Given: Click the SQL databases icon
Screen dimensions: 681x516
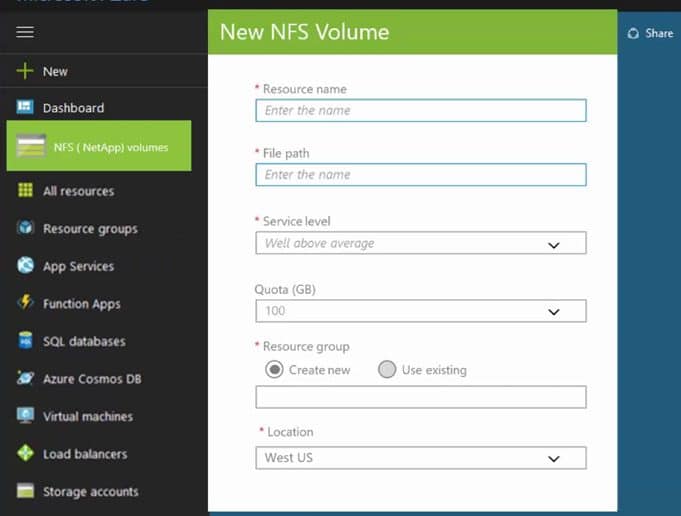Looking at the screenshot, I should pos(25,340).
